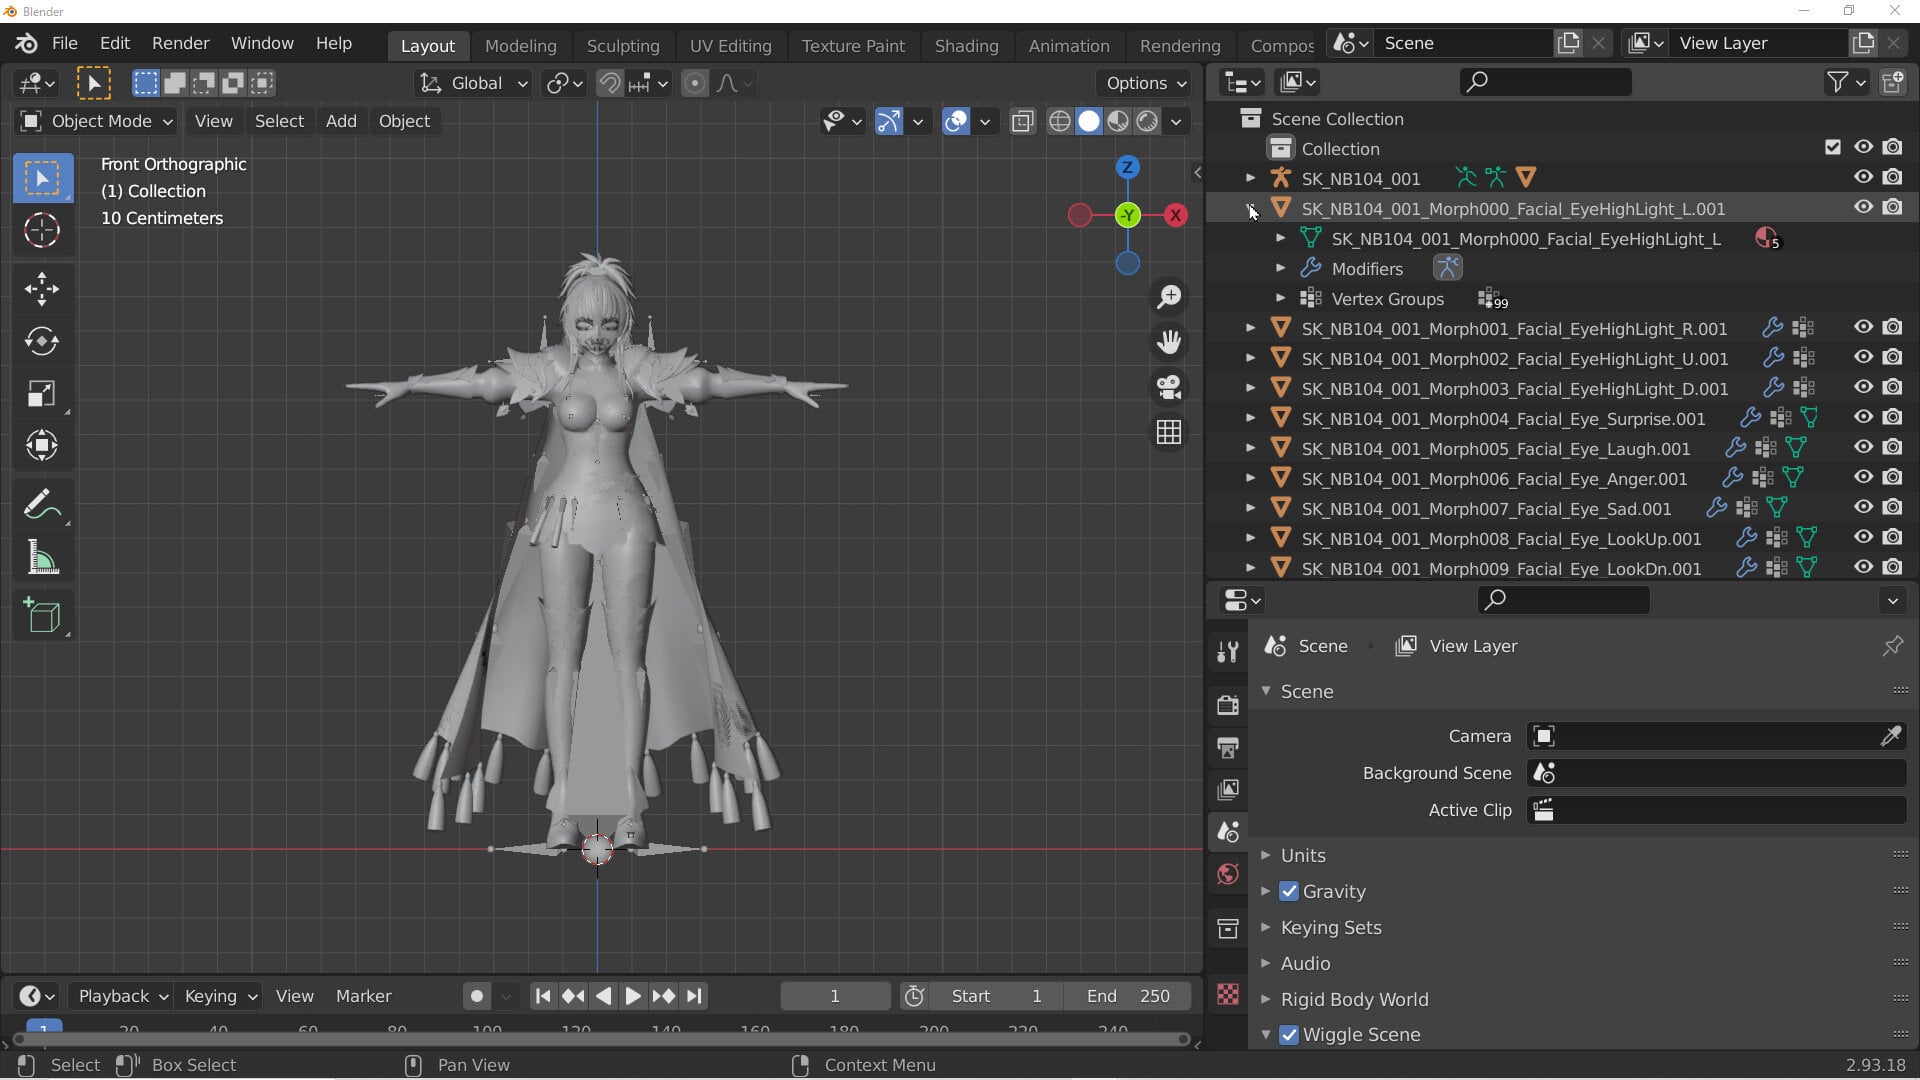Screen dimensions: 1920x1080
Task: Disable the Gravity checkbox
Action: 1289,891
